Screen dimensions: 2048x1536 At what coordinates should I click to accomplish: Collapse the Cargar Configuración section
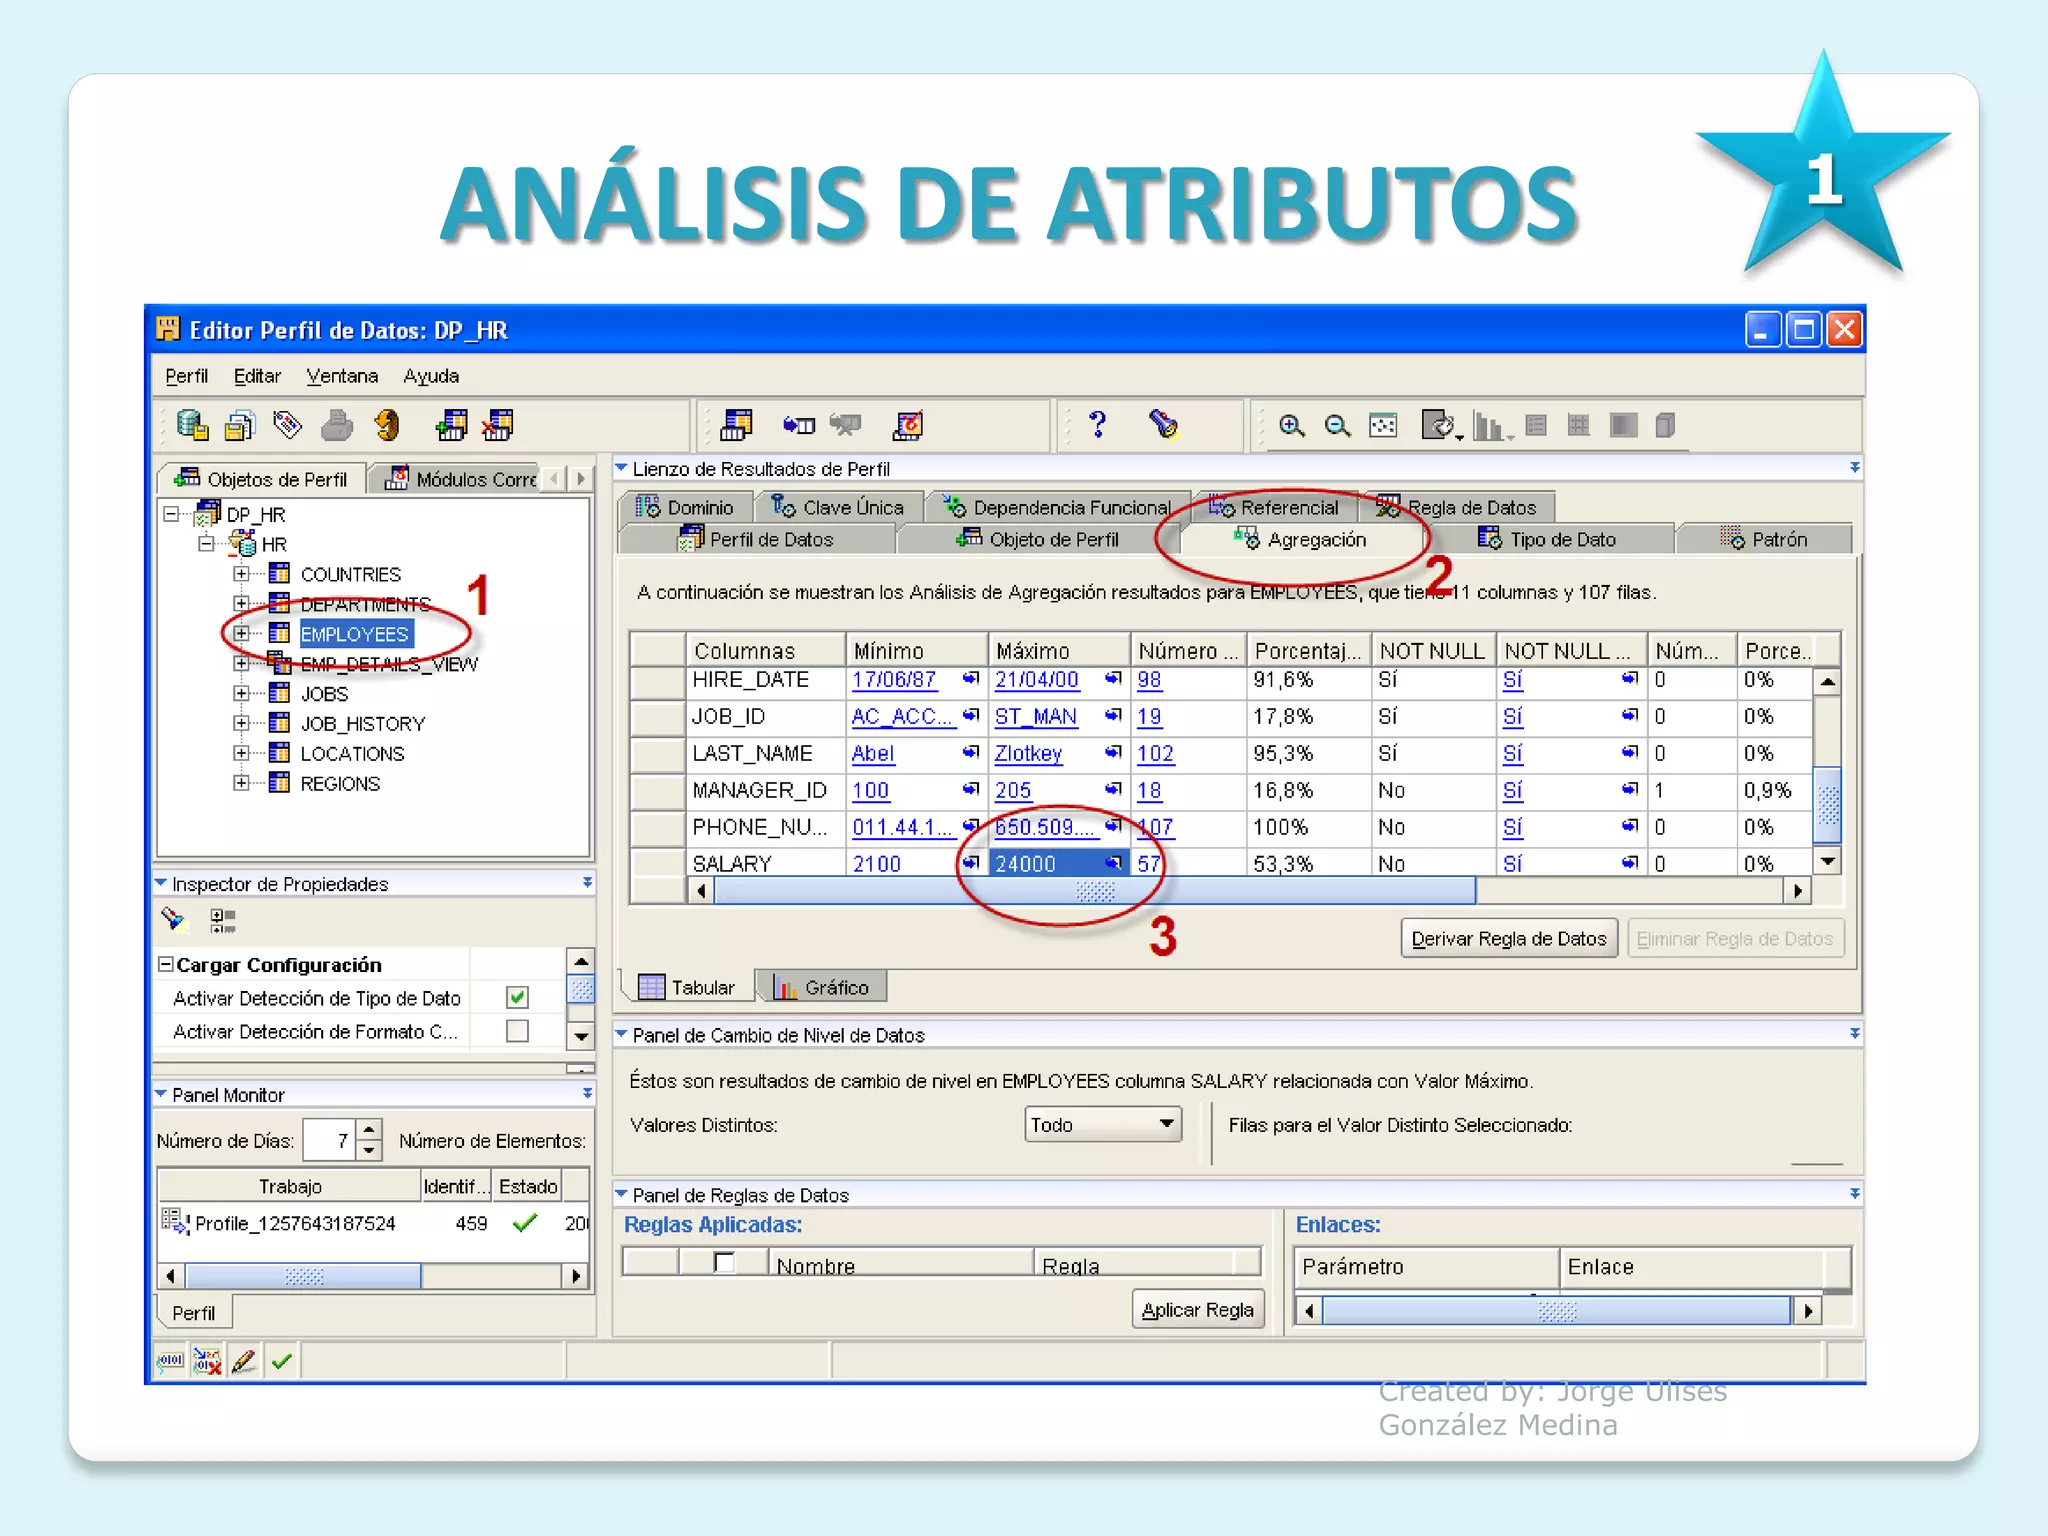point(166,964)
